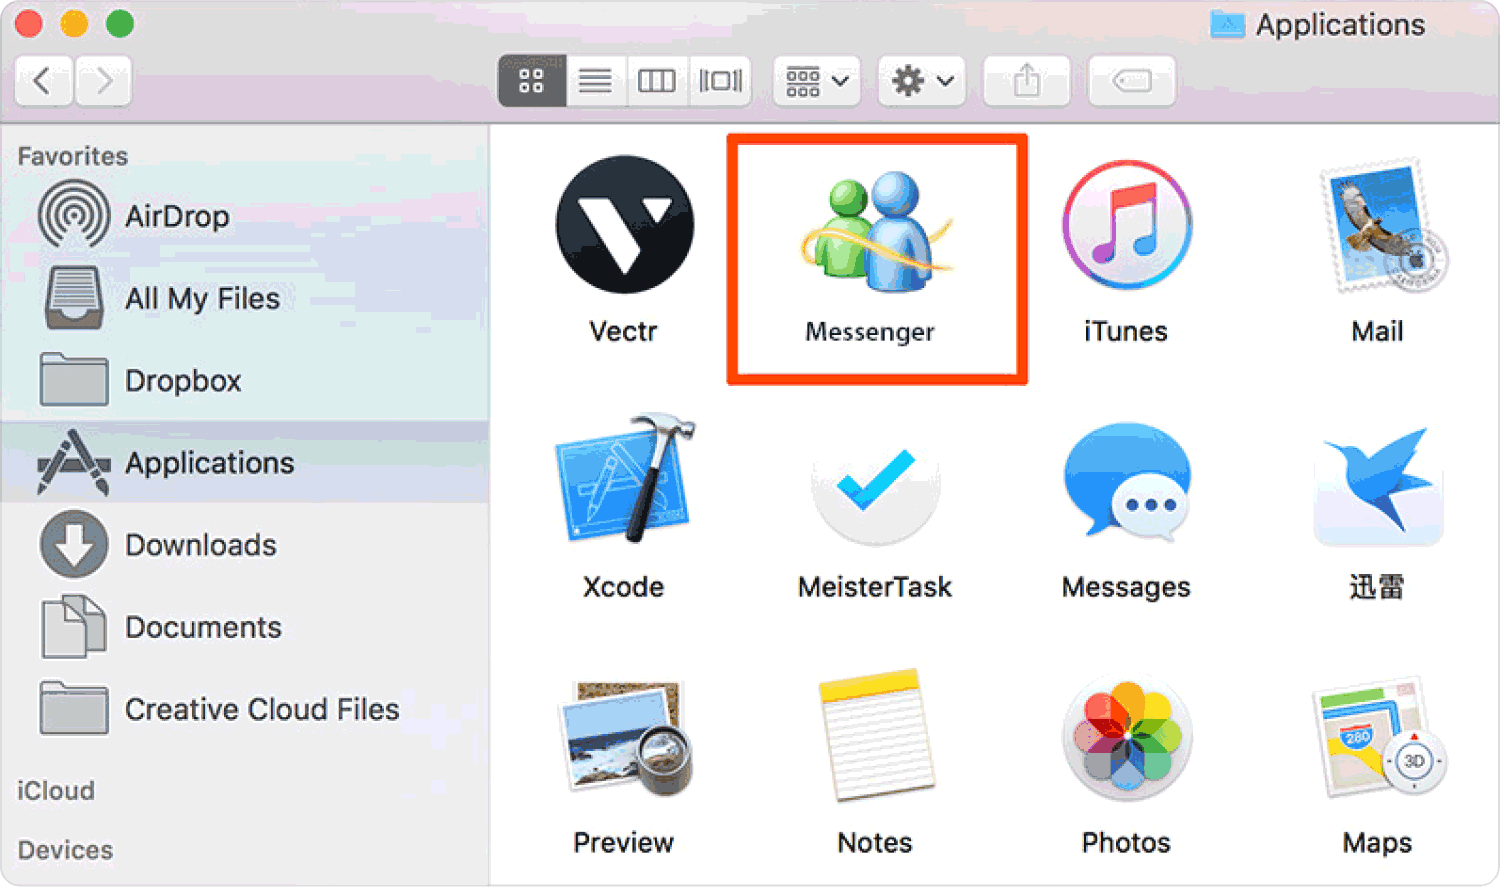
Task: Select the Preview app icon
Action: (x=624, y=738)
